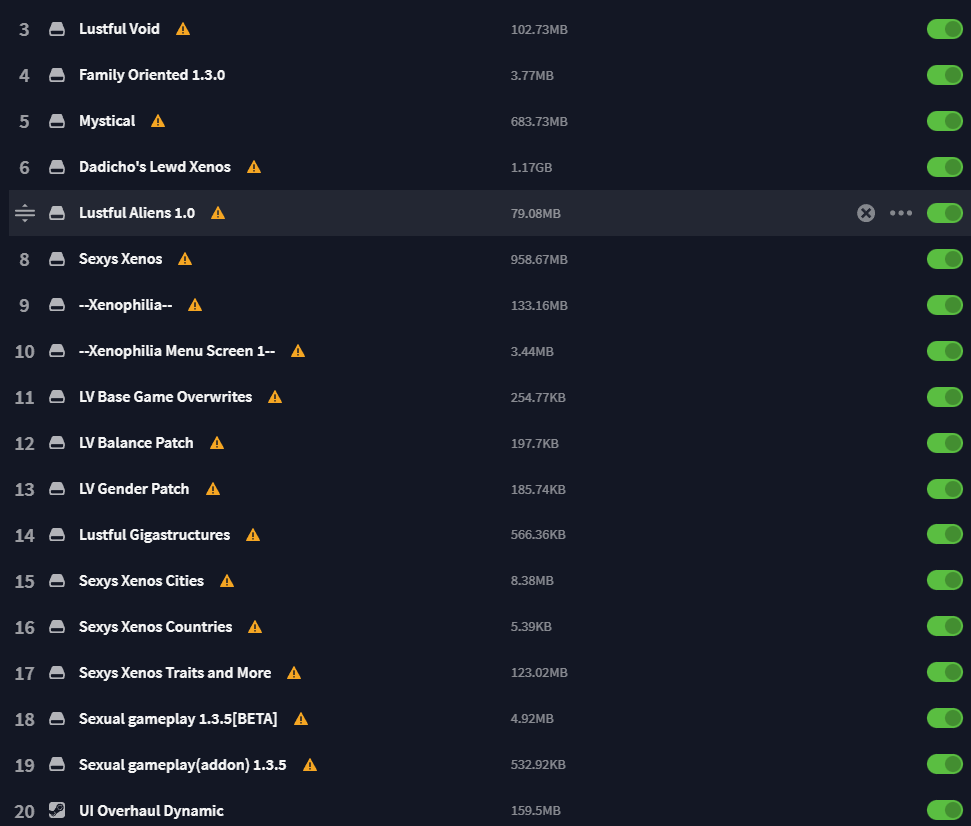Click the drag handle icon on Lustful Aliens row
The width and height of the screenshot is (971, 826).
pyautogui.click(x=25, y=213)
